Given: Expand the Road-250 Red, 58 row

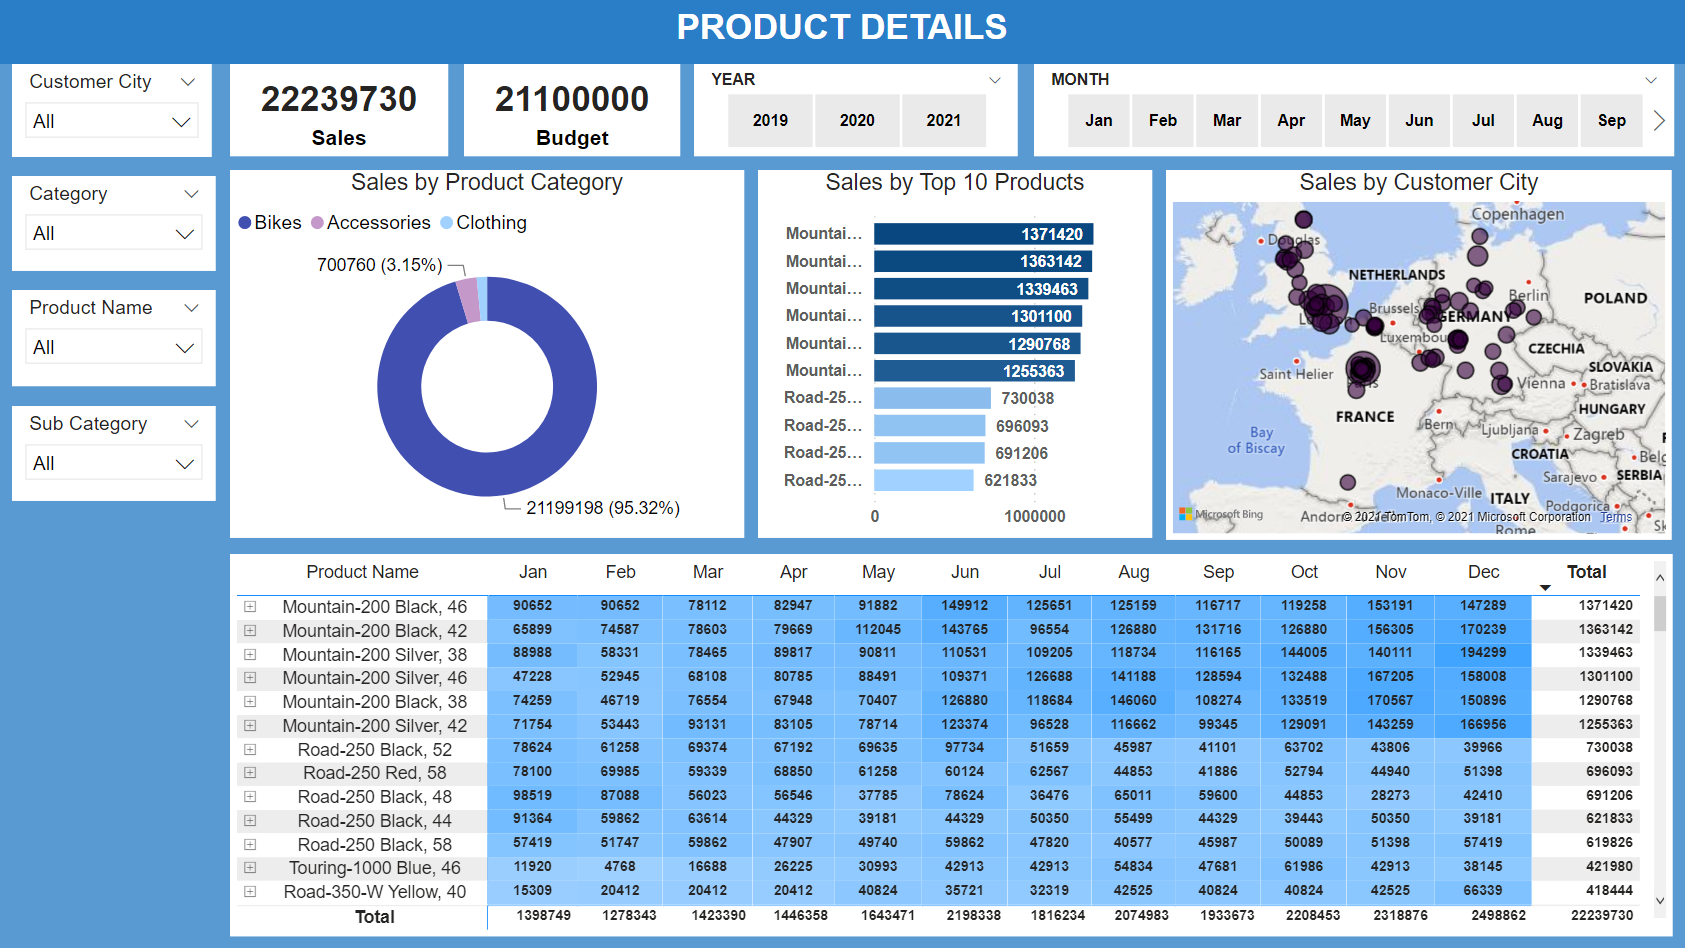Looking at the screenshot, I should click(x=250, y=772).
